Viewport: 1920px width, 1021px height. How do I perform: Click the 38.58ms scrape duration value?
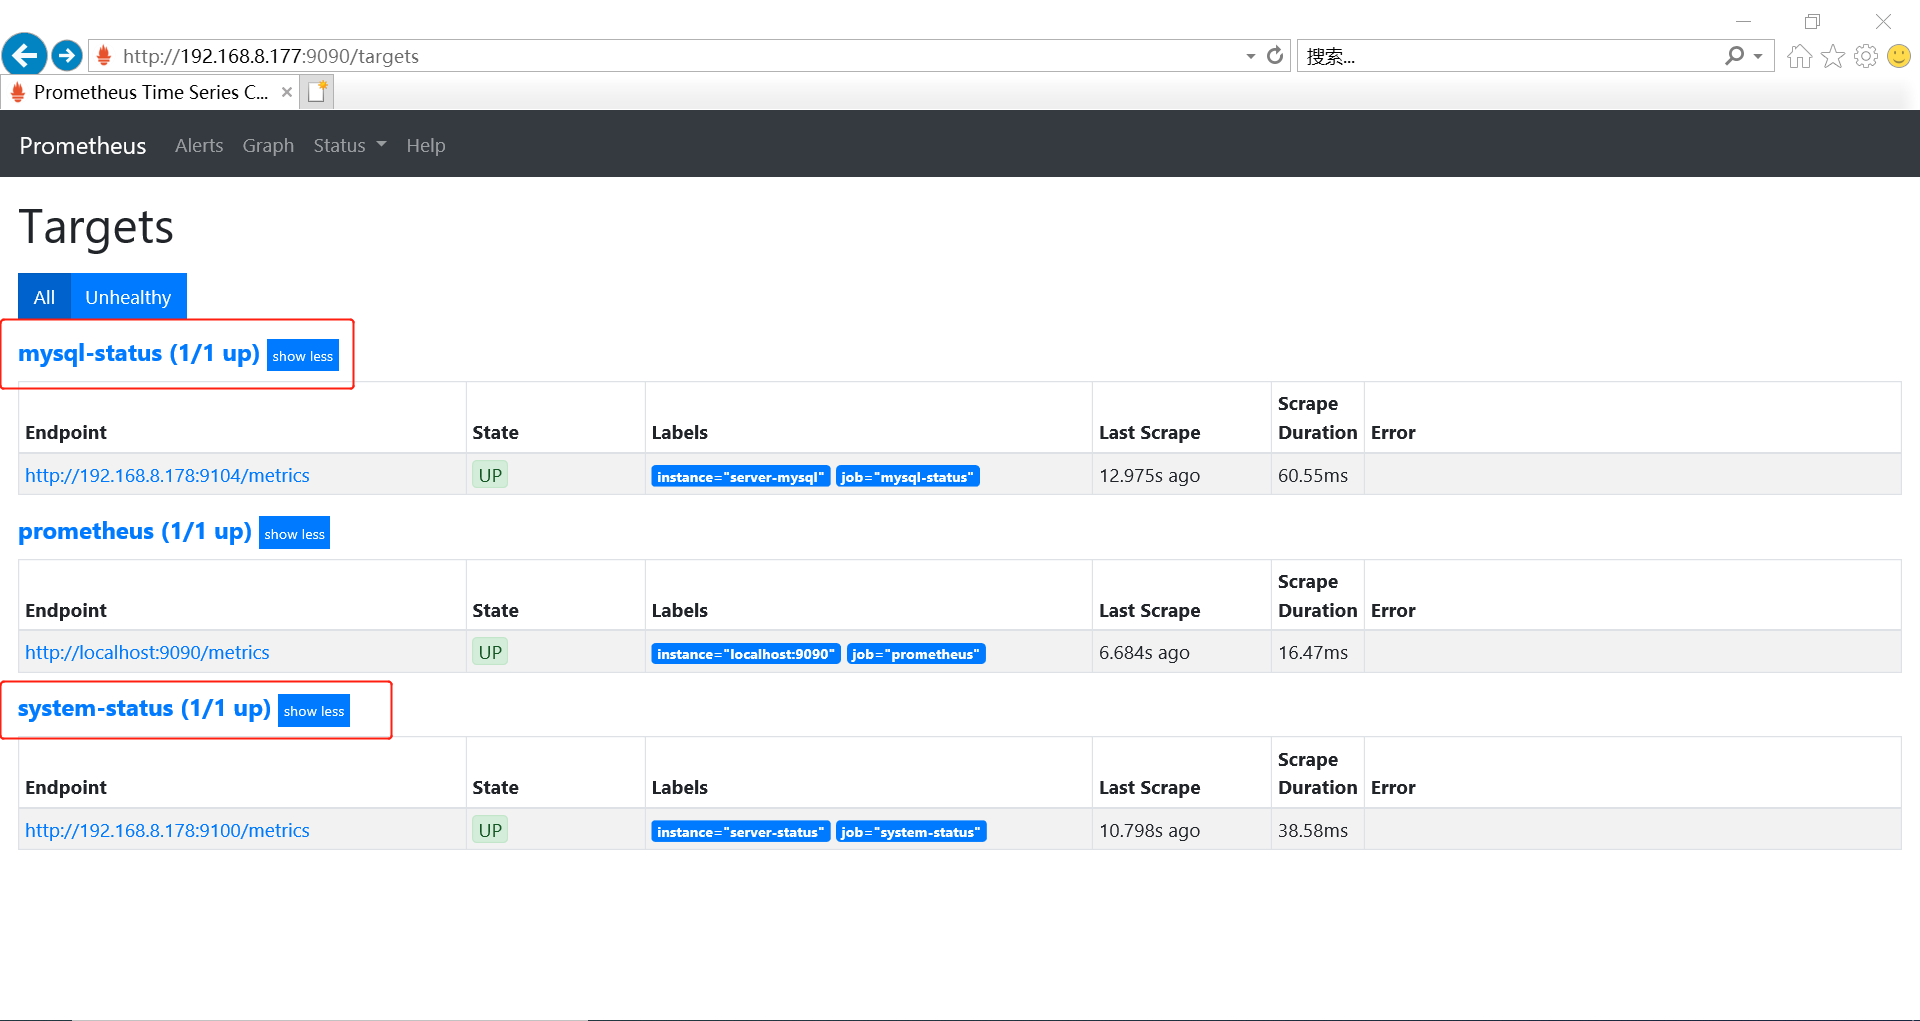pyautogui.click(x=1313, y=831)
